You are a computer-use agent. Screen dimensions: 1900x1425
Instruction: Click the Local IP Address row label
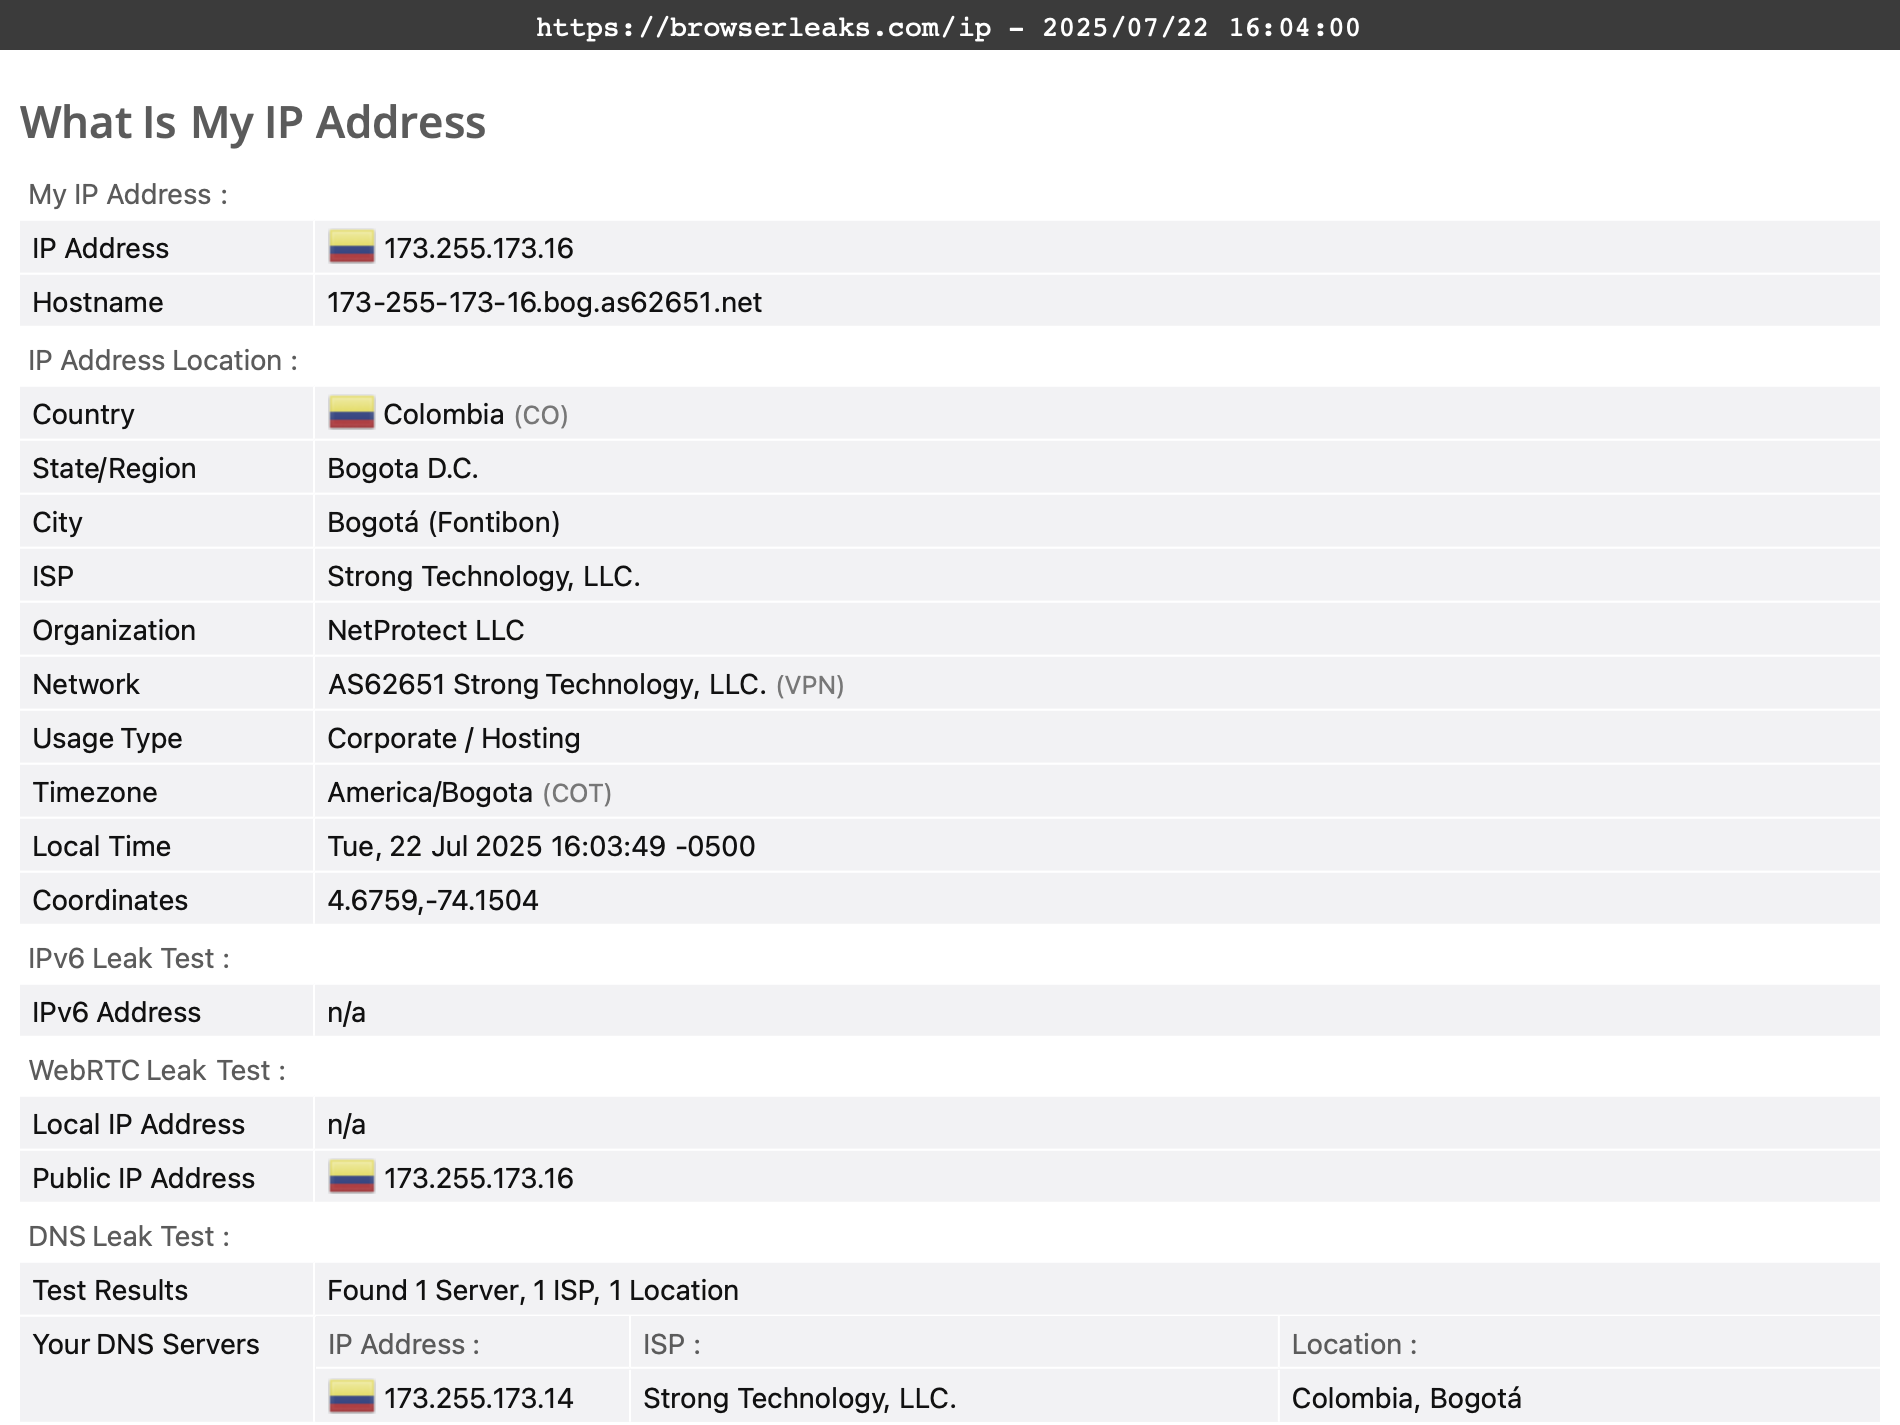coord(138,1124)
